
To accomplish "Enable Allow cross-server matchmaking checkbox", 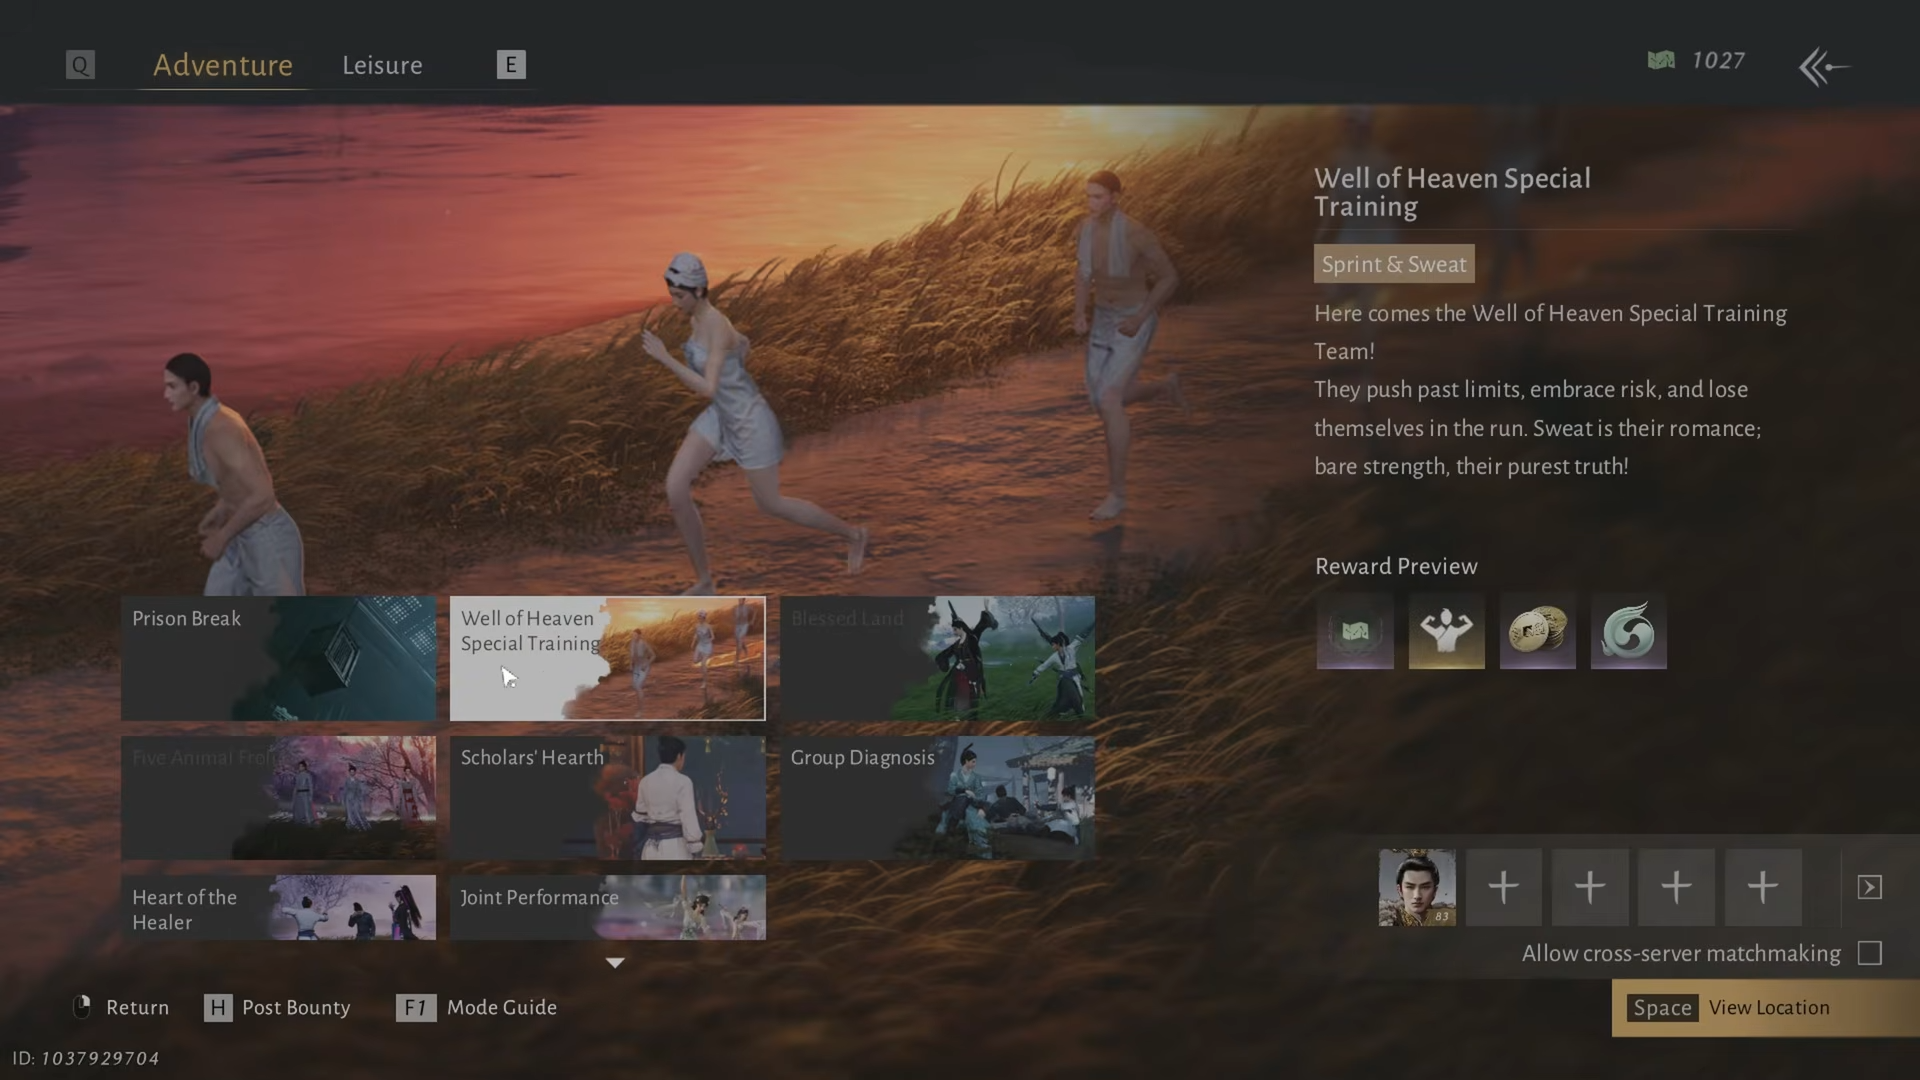I will (1869, 953).
